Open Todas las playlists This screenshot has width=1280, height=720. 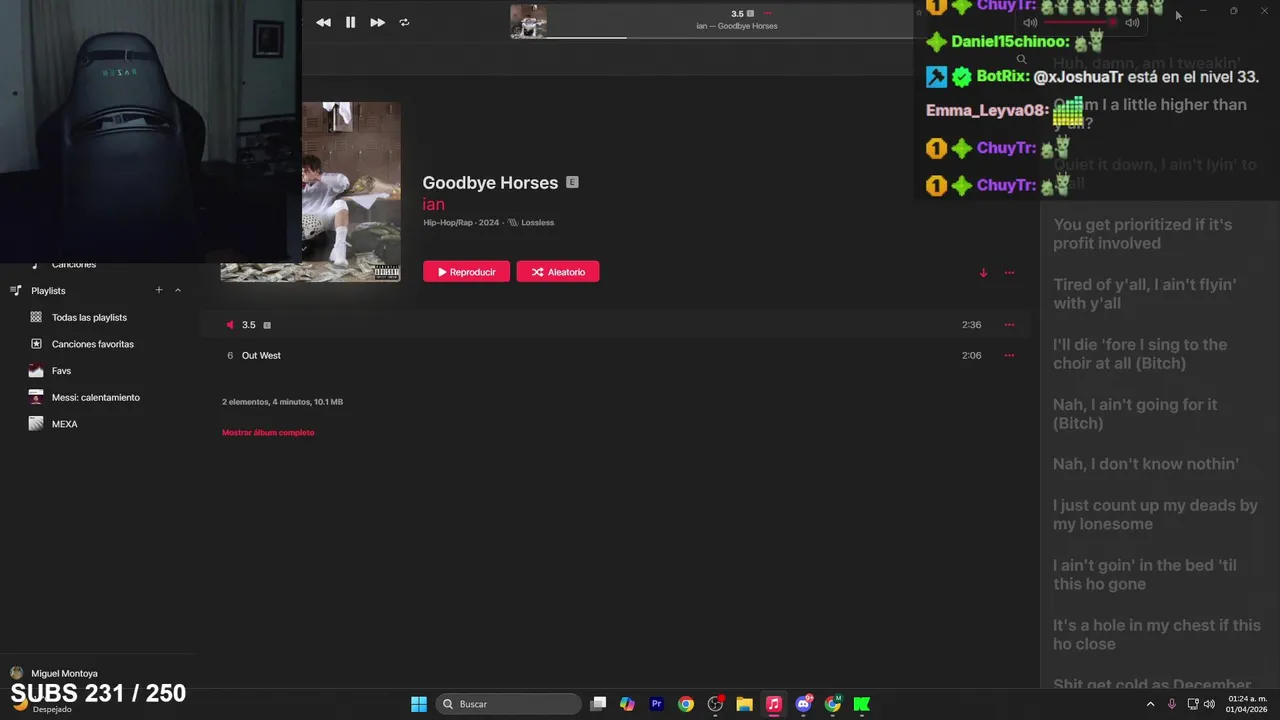click(x=89, y=317)
